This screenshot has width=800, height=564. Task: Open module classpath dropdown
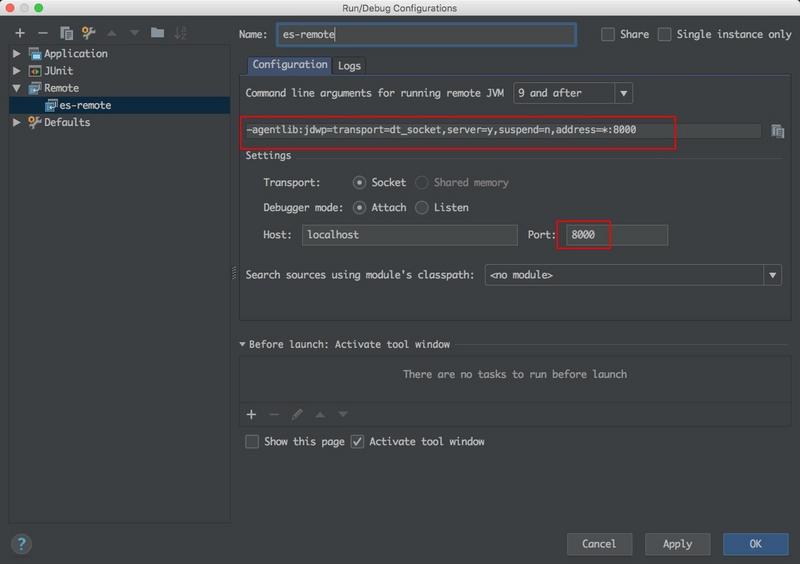click(x=633, y=275)
